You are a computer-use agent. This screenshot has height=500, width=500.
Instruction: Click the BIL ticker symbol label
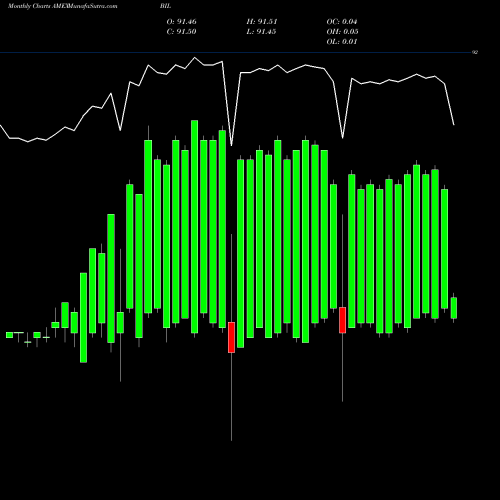pyautogui.click(x=166, y=6)
